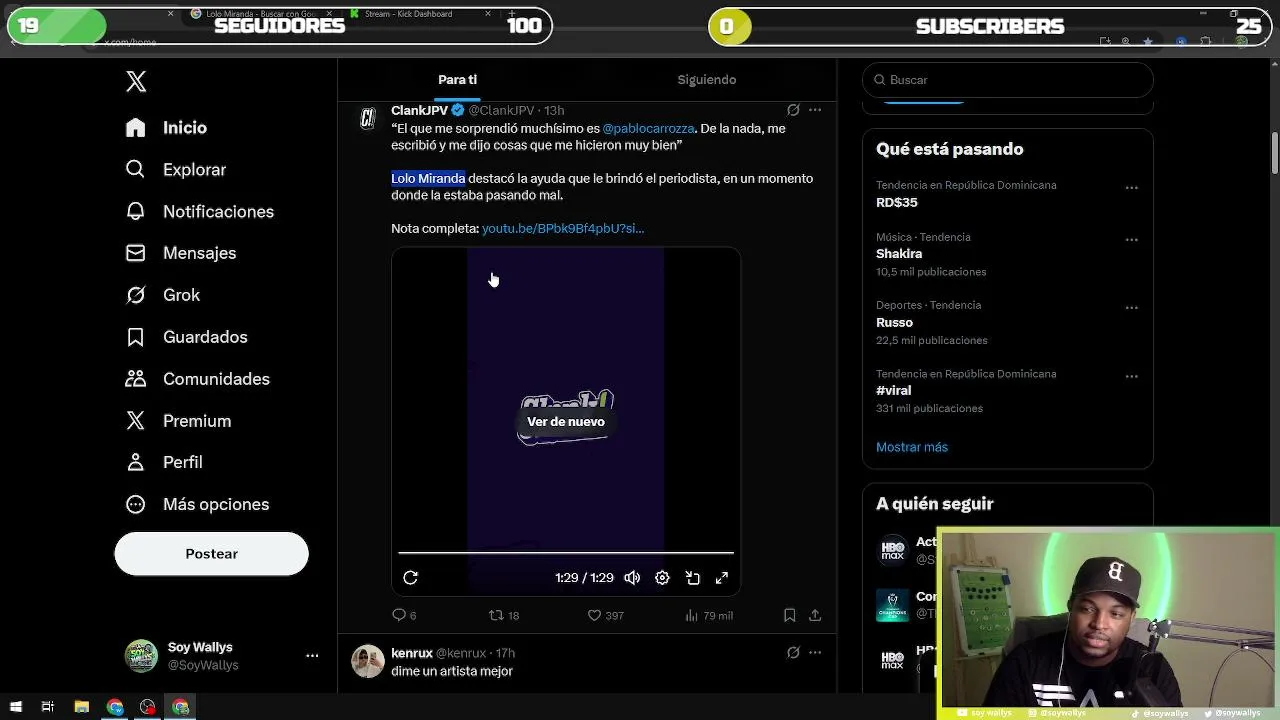Click the video replay icon
Viewport: 1280px width, 720px height.
point(410,578)
